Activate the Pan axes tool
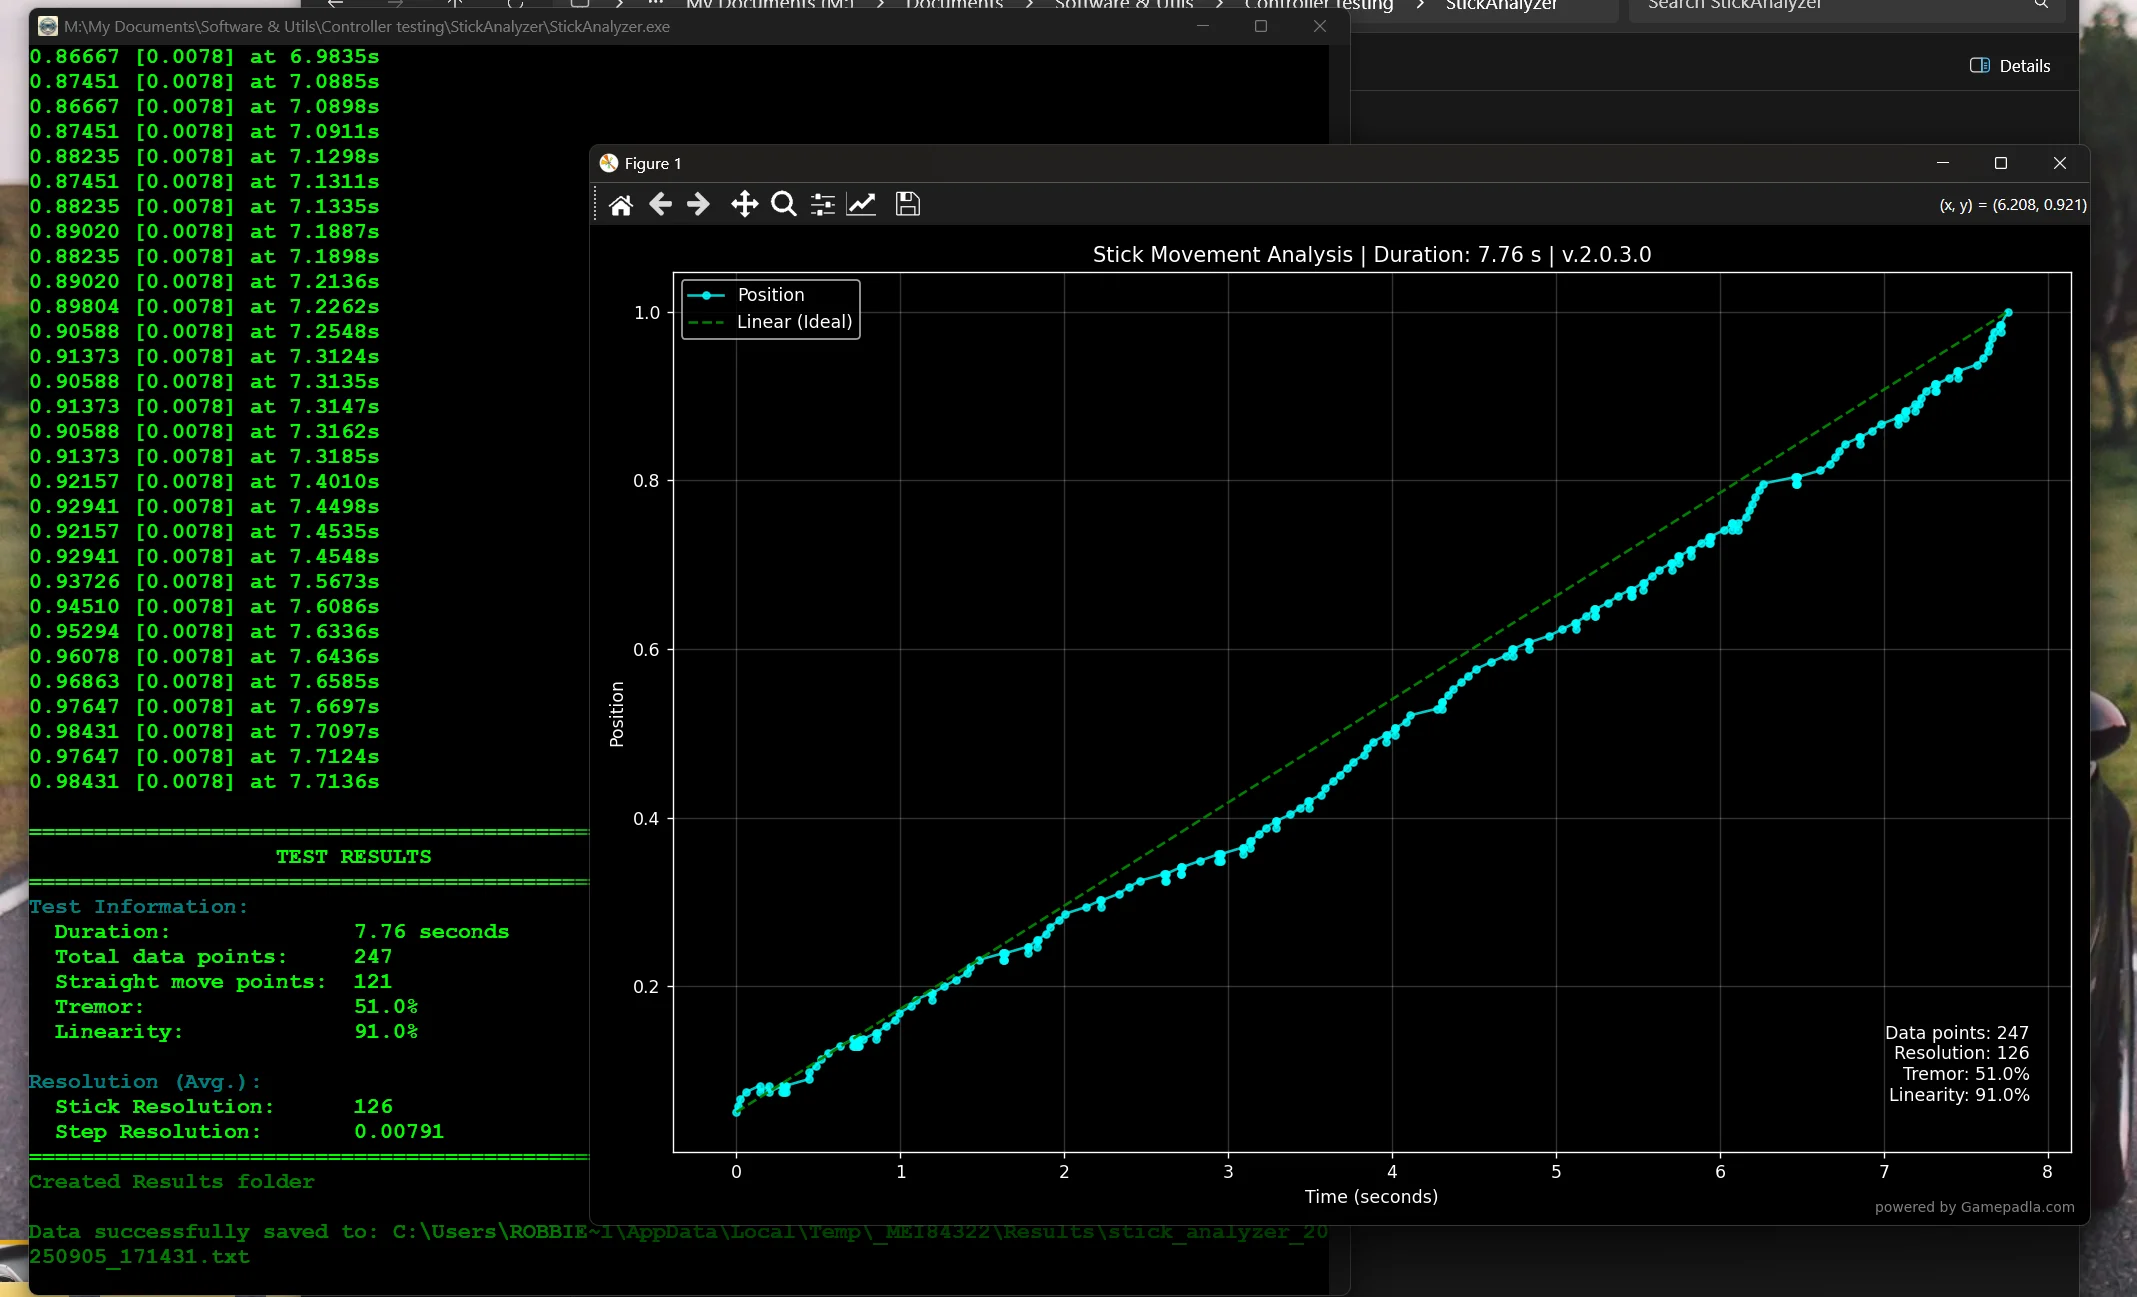Image resolution: width=2137 pixels, height=1297 pixels. pyautogui.click(x=744, y=205)
